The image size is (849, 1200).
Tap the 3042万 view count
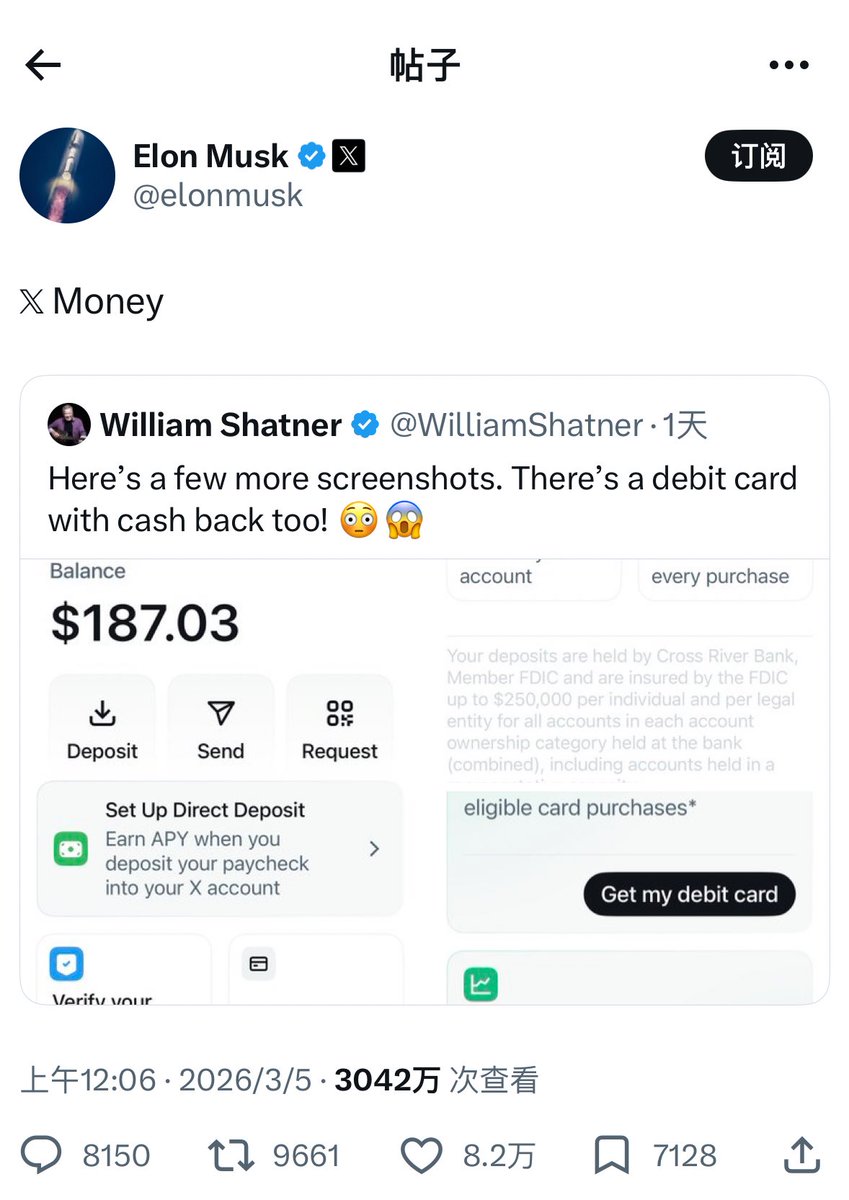387,1080
